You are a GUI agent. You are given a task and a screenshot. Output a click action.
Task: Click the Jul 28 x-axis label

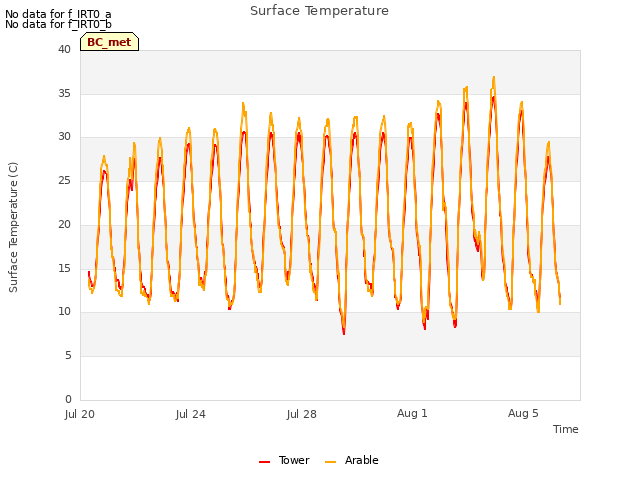(x=302, y=414)
